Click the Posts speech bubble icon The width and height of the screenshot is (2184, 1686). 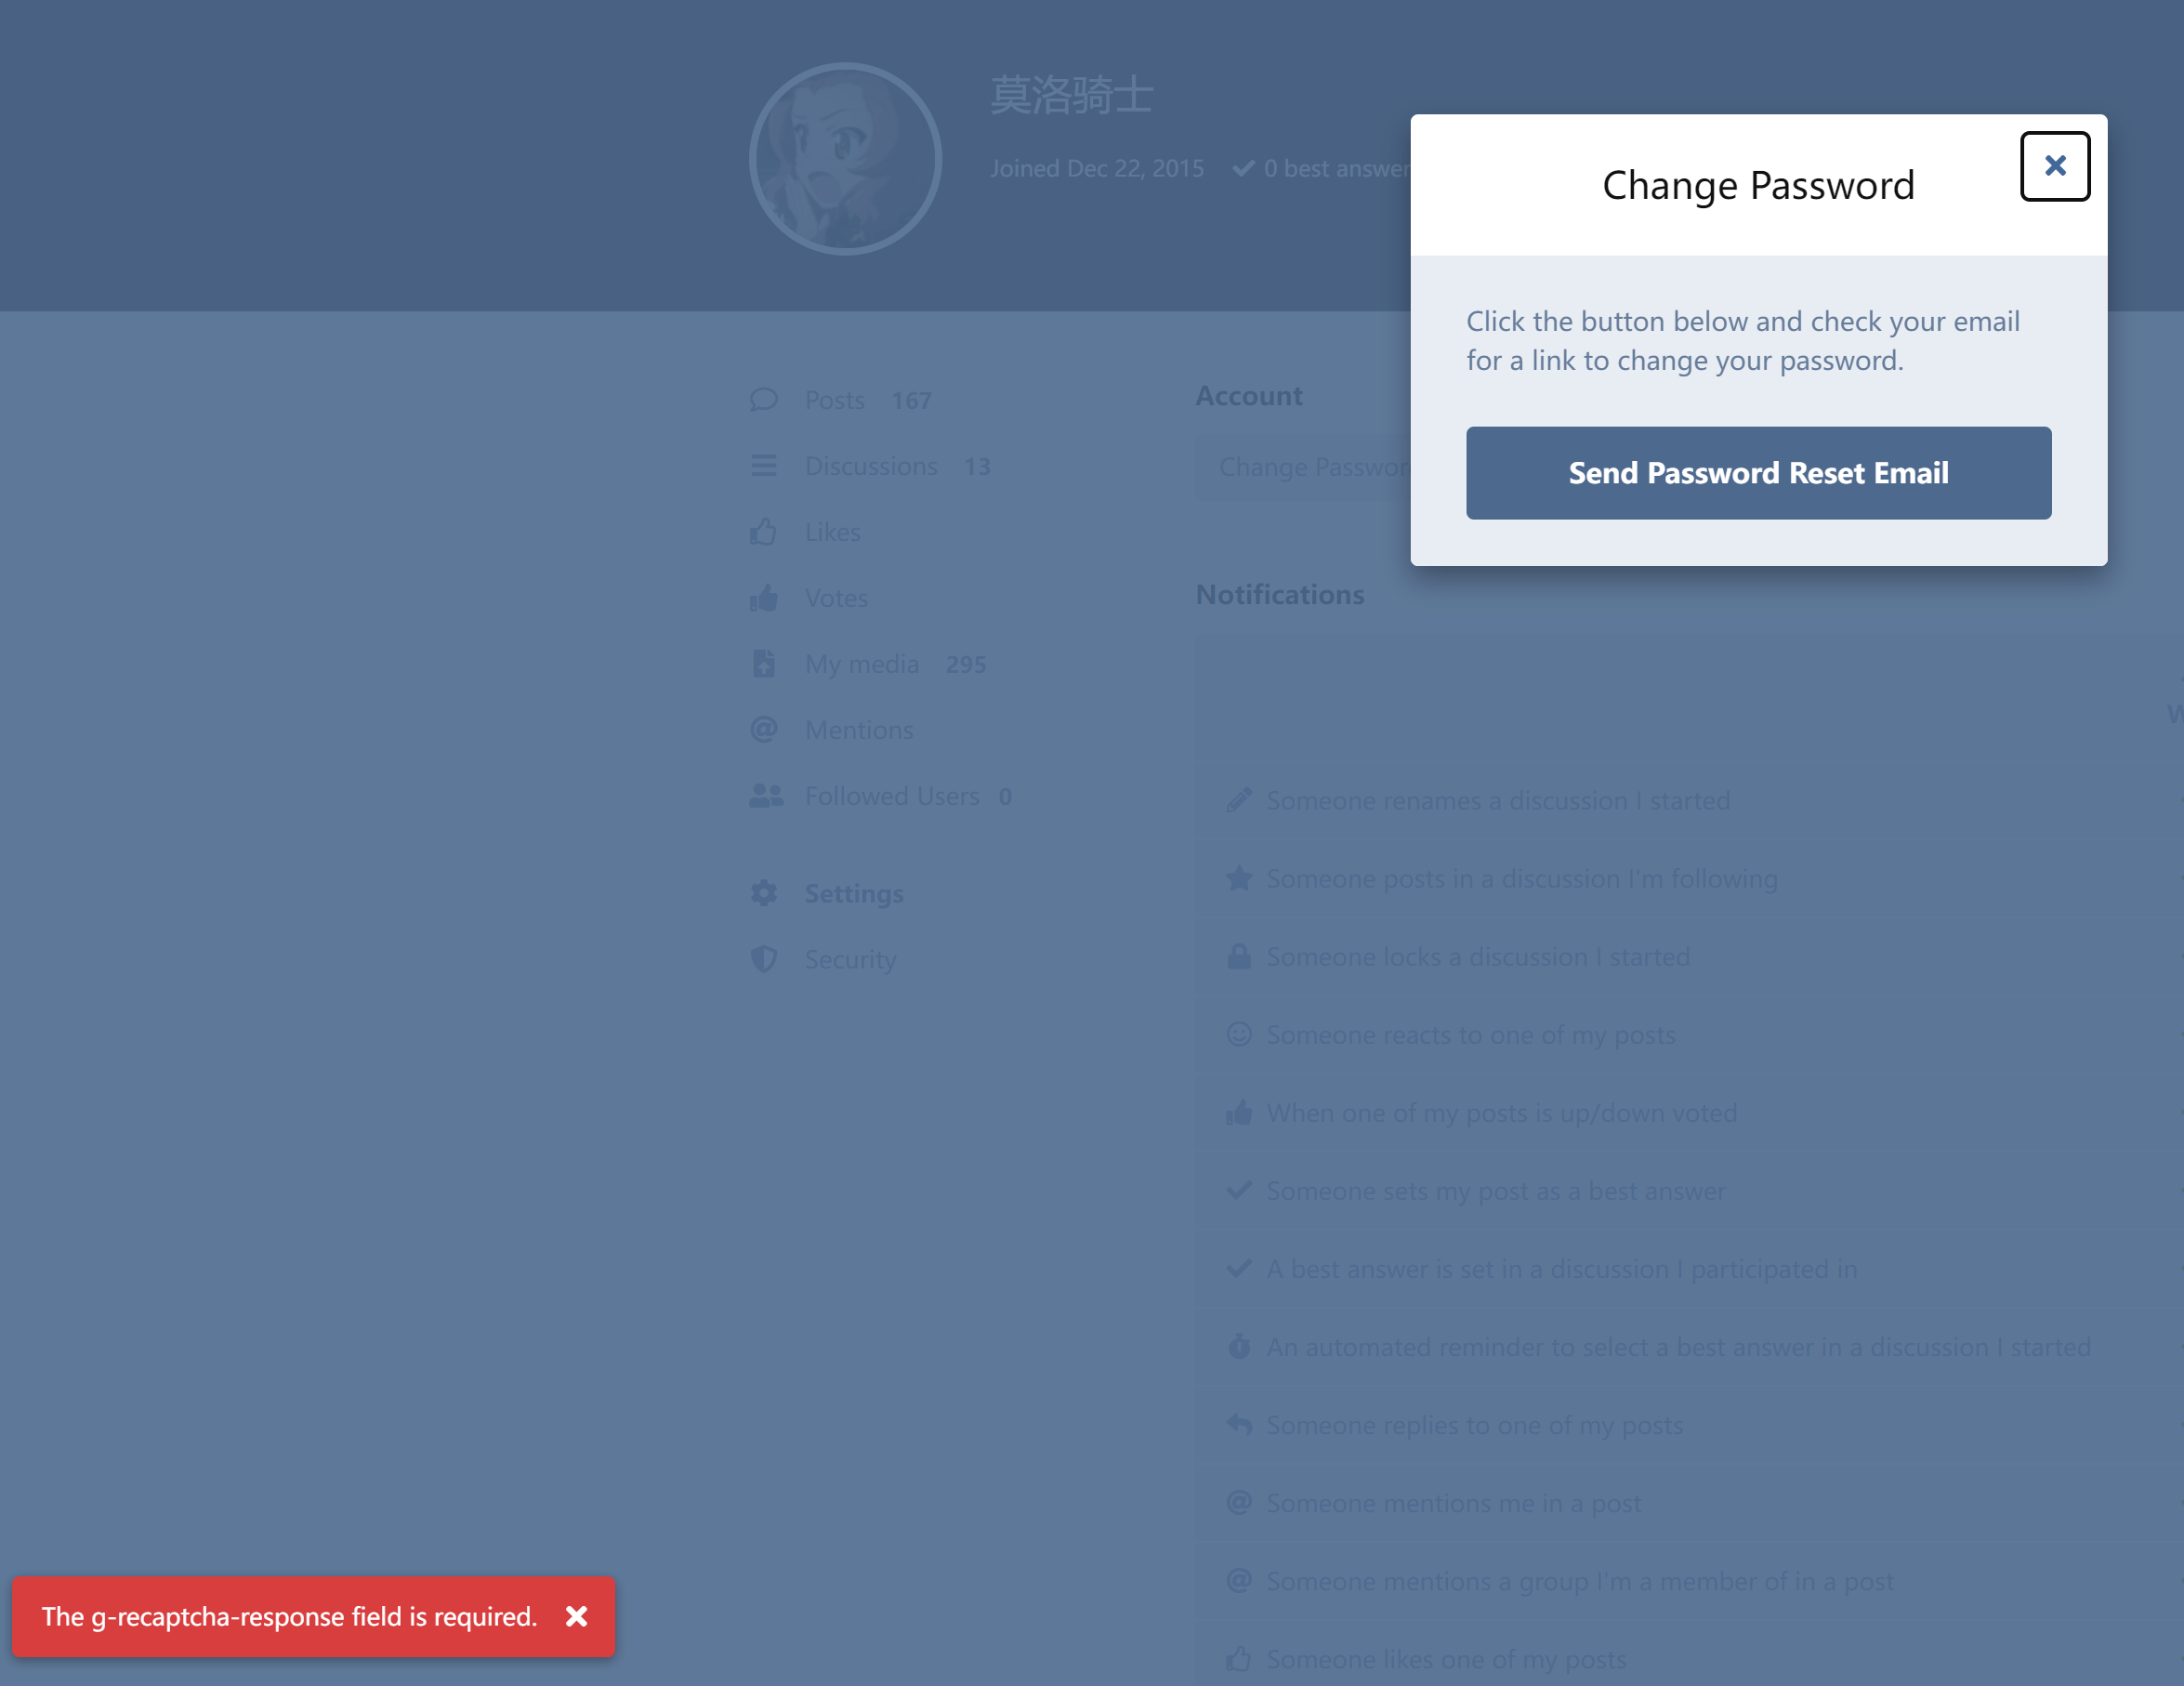click(764, 400)
